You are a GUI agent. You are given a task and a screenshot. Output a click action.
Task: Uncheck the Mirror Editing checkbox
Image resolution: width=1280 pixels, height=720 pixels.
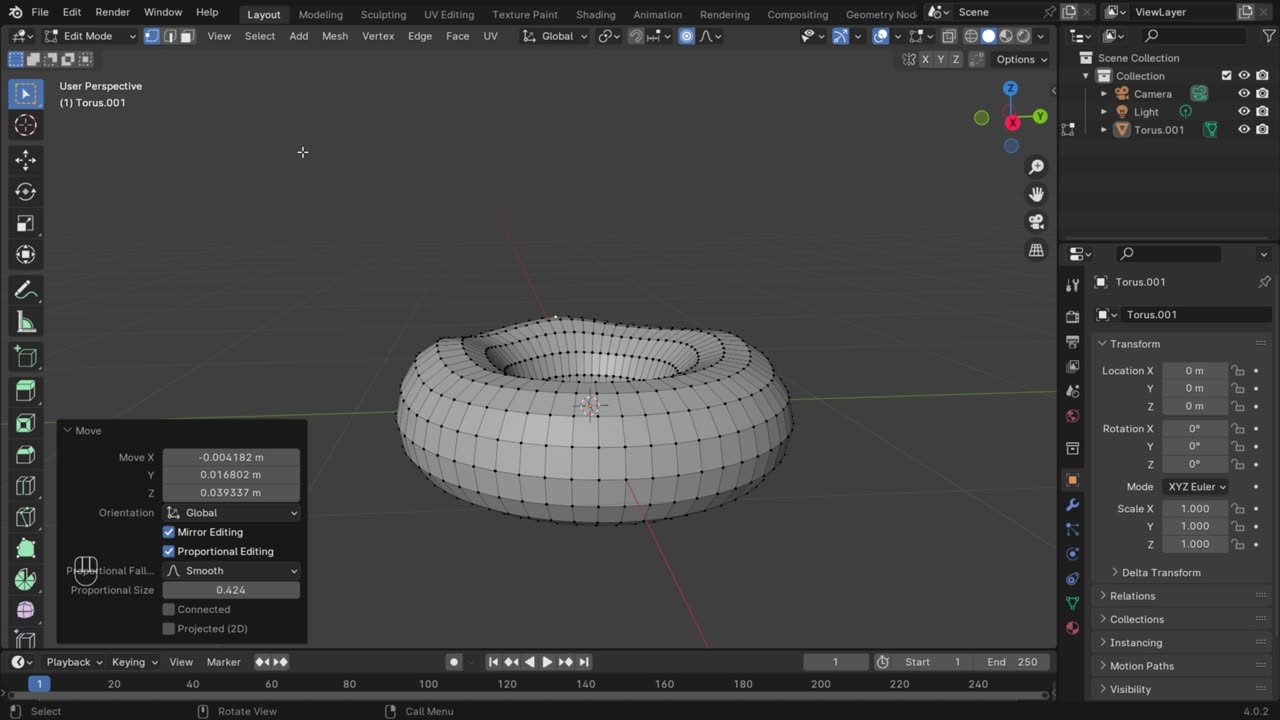click(169, 532)
